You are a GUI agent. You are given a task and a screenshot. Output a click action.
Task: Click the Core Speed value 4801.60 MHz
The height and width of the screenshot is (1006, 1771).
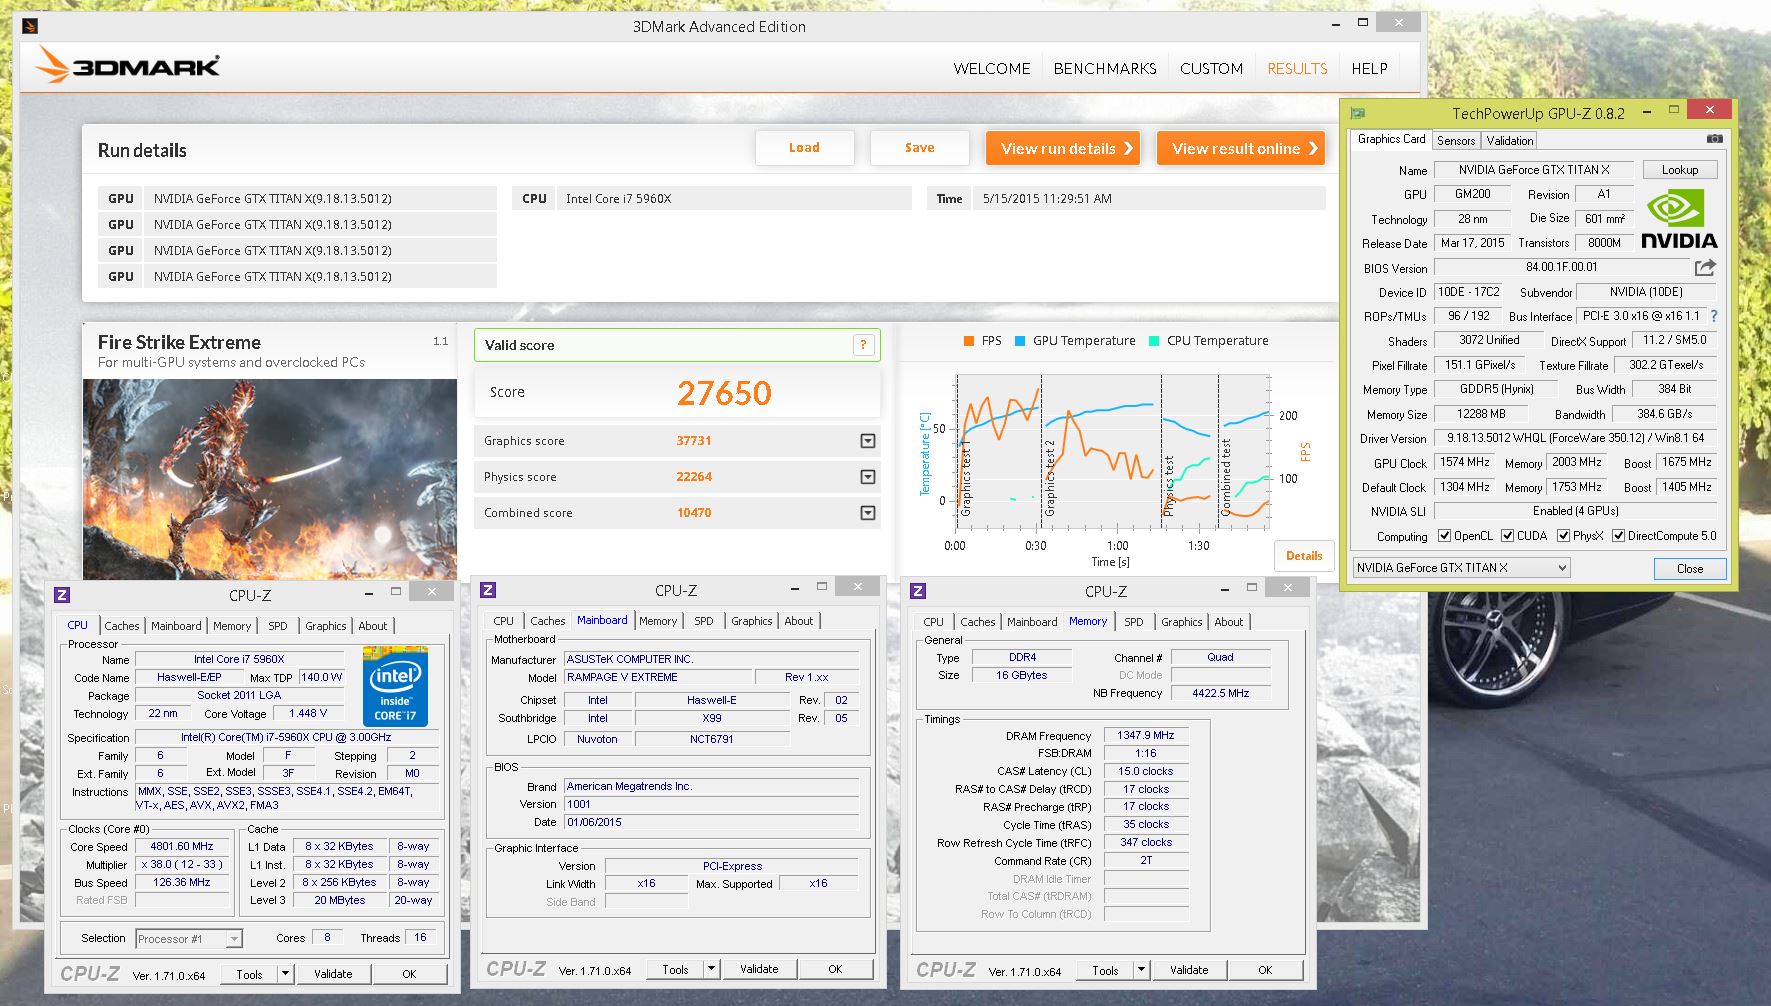pos(182,846)
